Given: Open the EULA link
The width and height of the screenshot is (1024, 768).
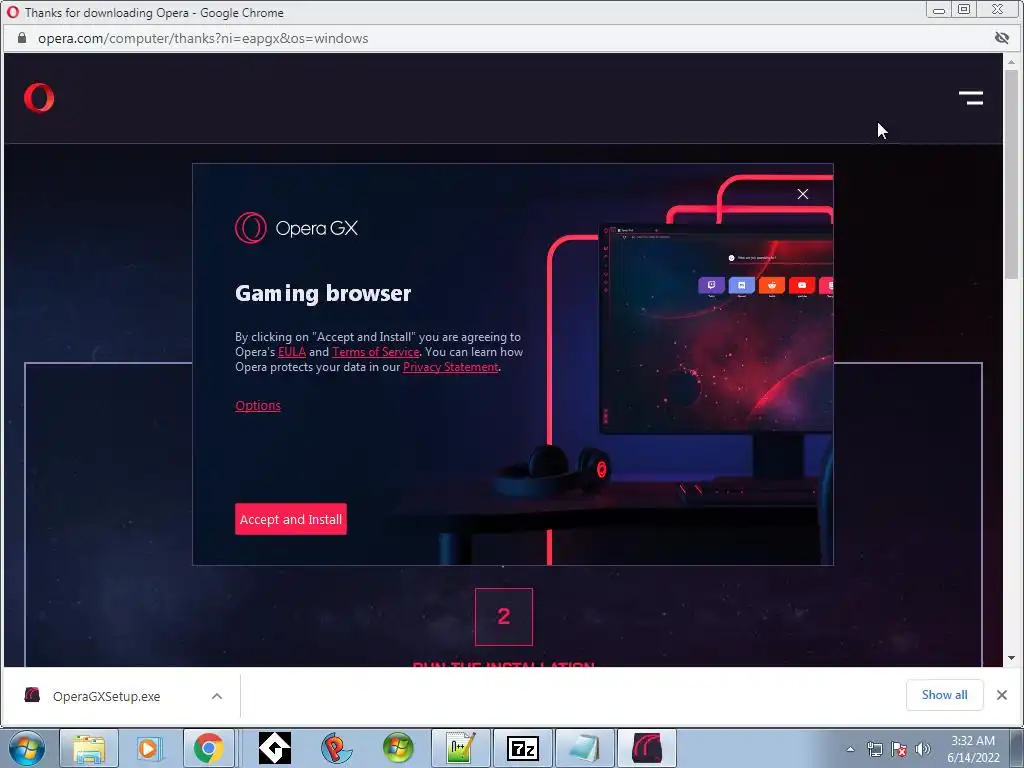Looking at the screenshot, I should (292, 352).
